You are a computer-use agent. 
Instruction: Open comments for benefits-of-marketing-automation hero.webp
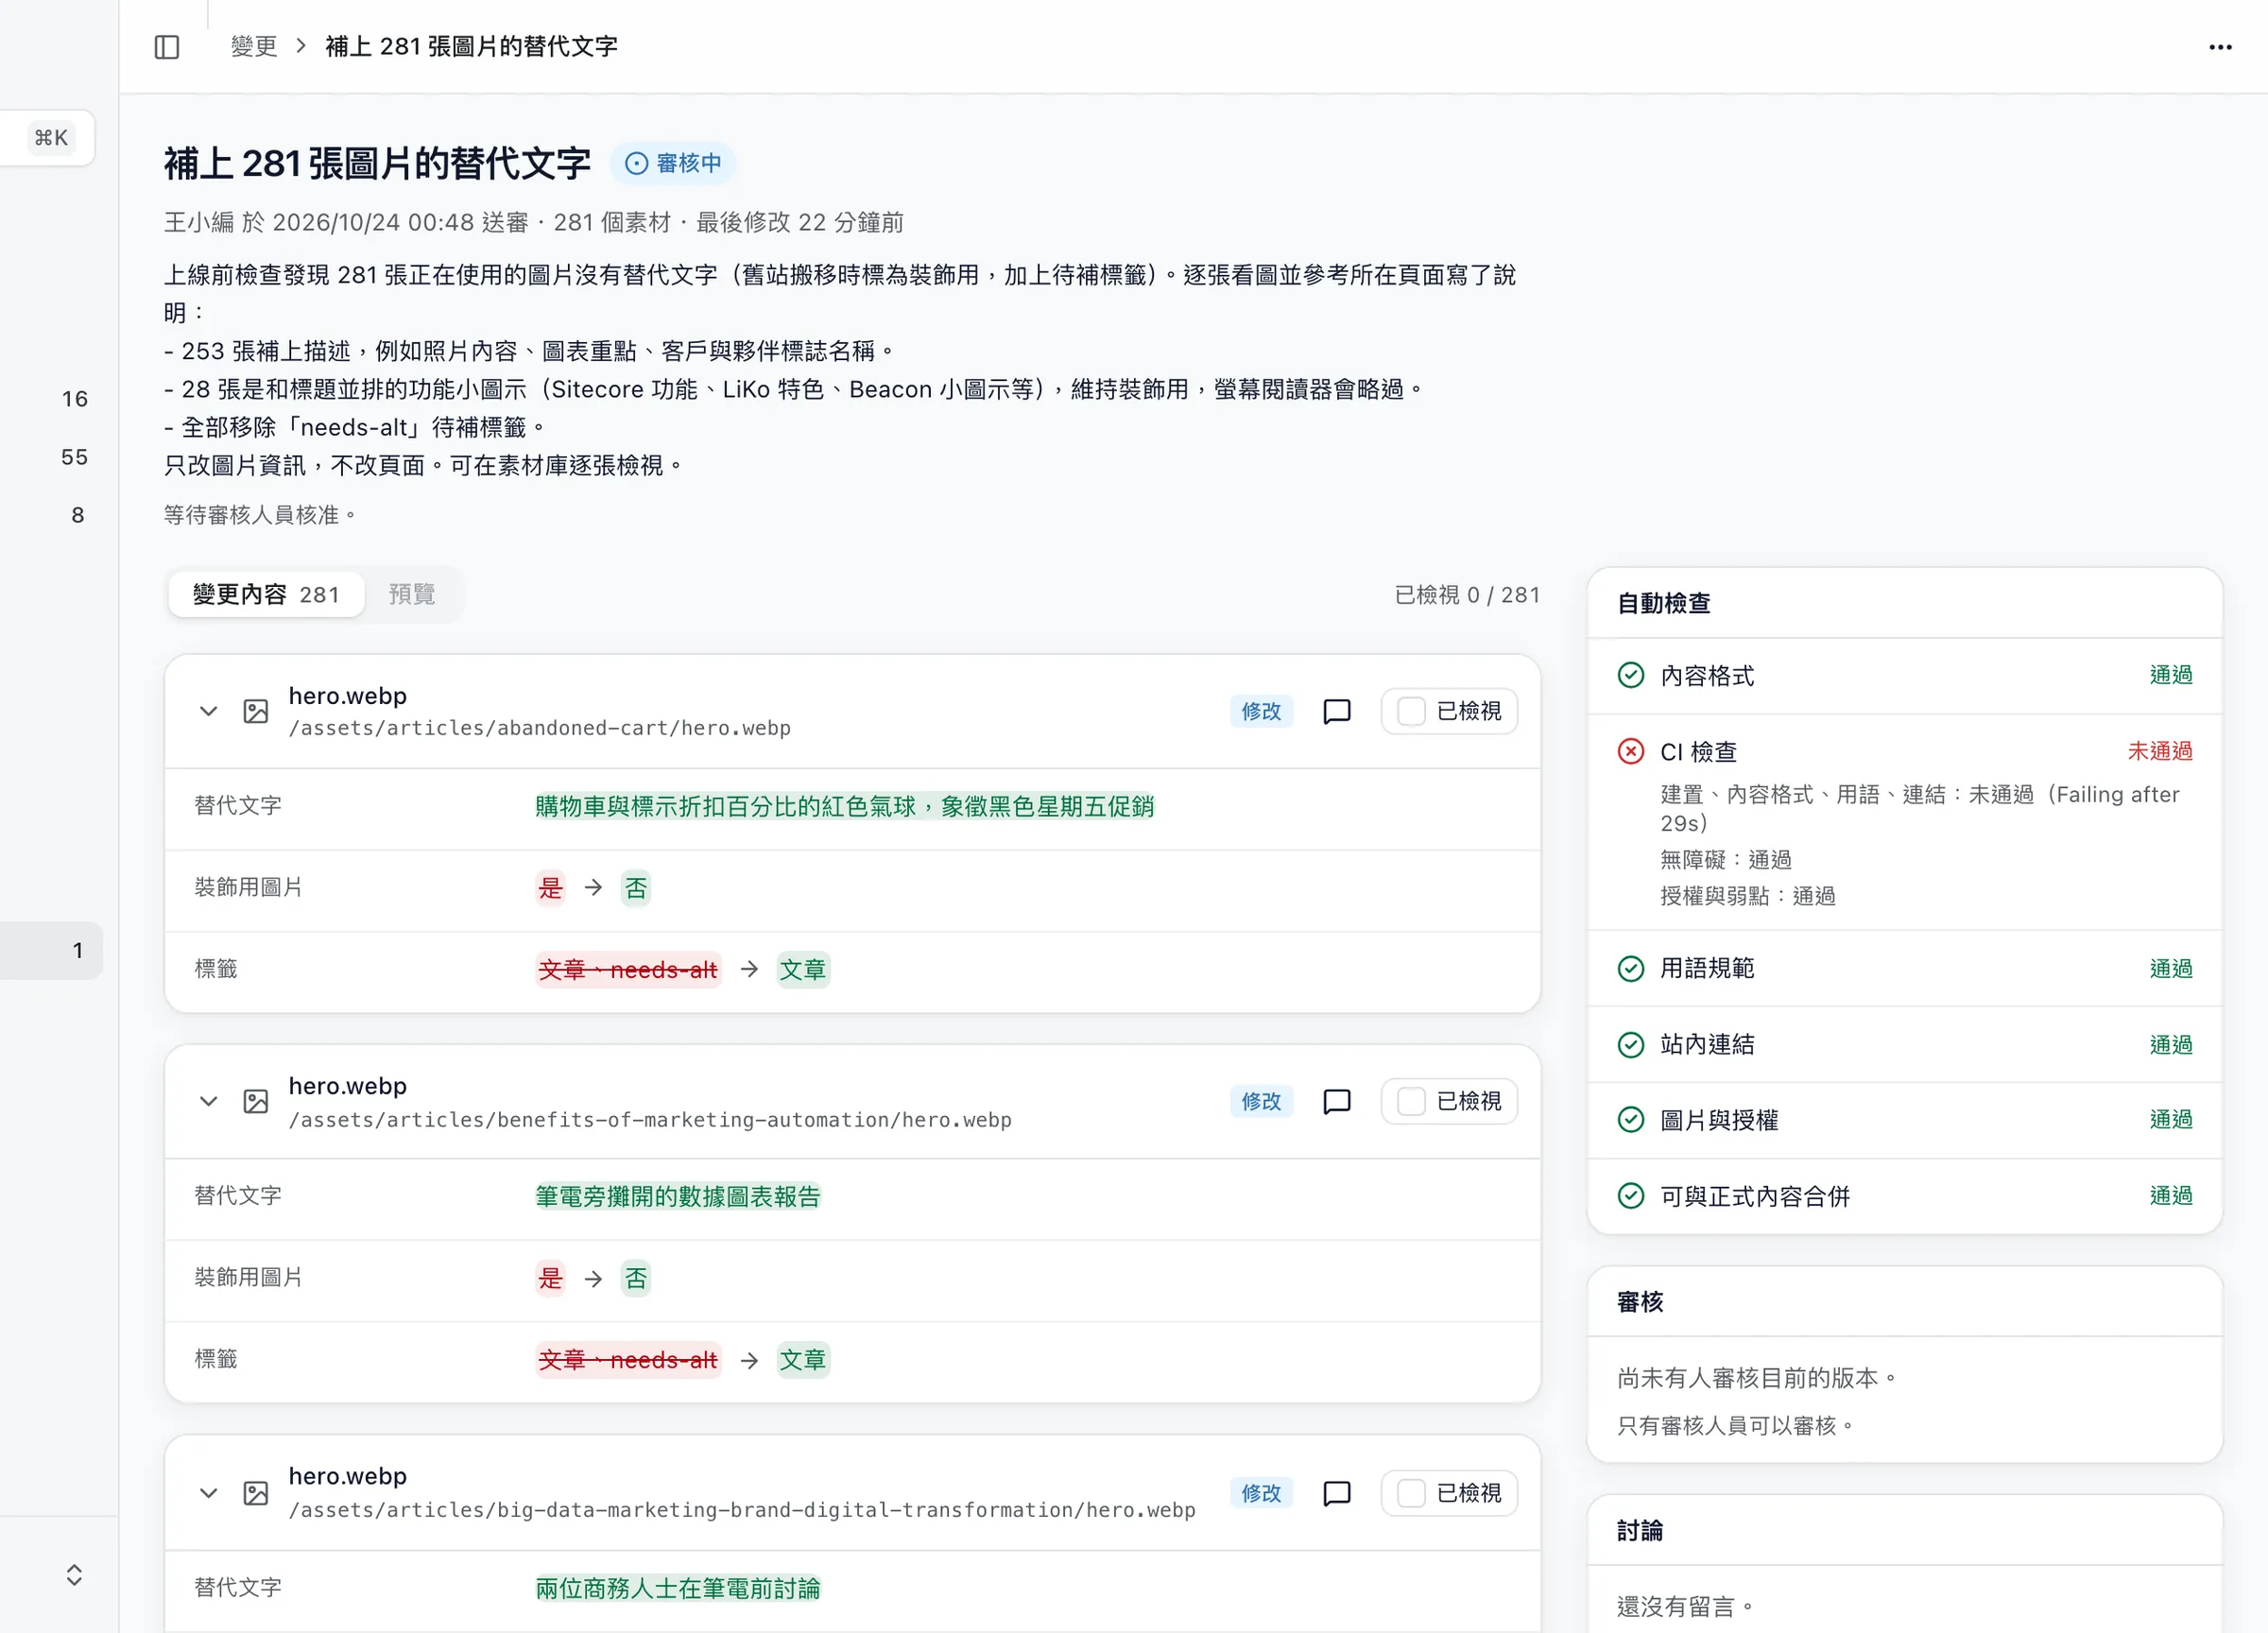tap(1337, 1101)
